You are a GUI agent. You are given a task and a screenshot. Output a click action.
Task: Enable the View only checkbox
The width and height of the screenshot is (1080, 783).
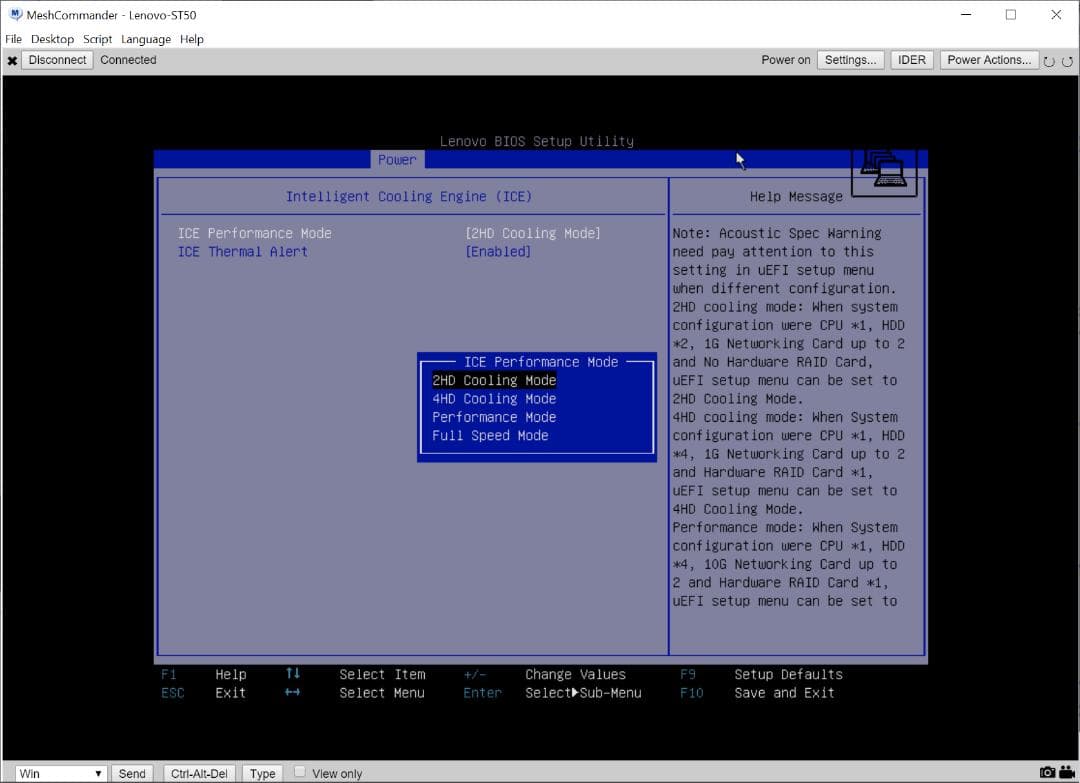click(300, 772)
